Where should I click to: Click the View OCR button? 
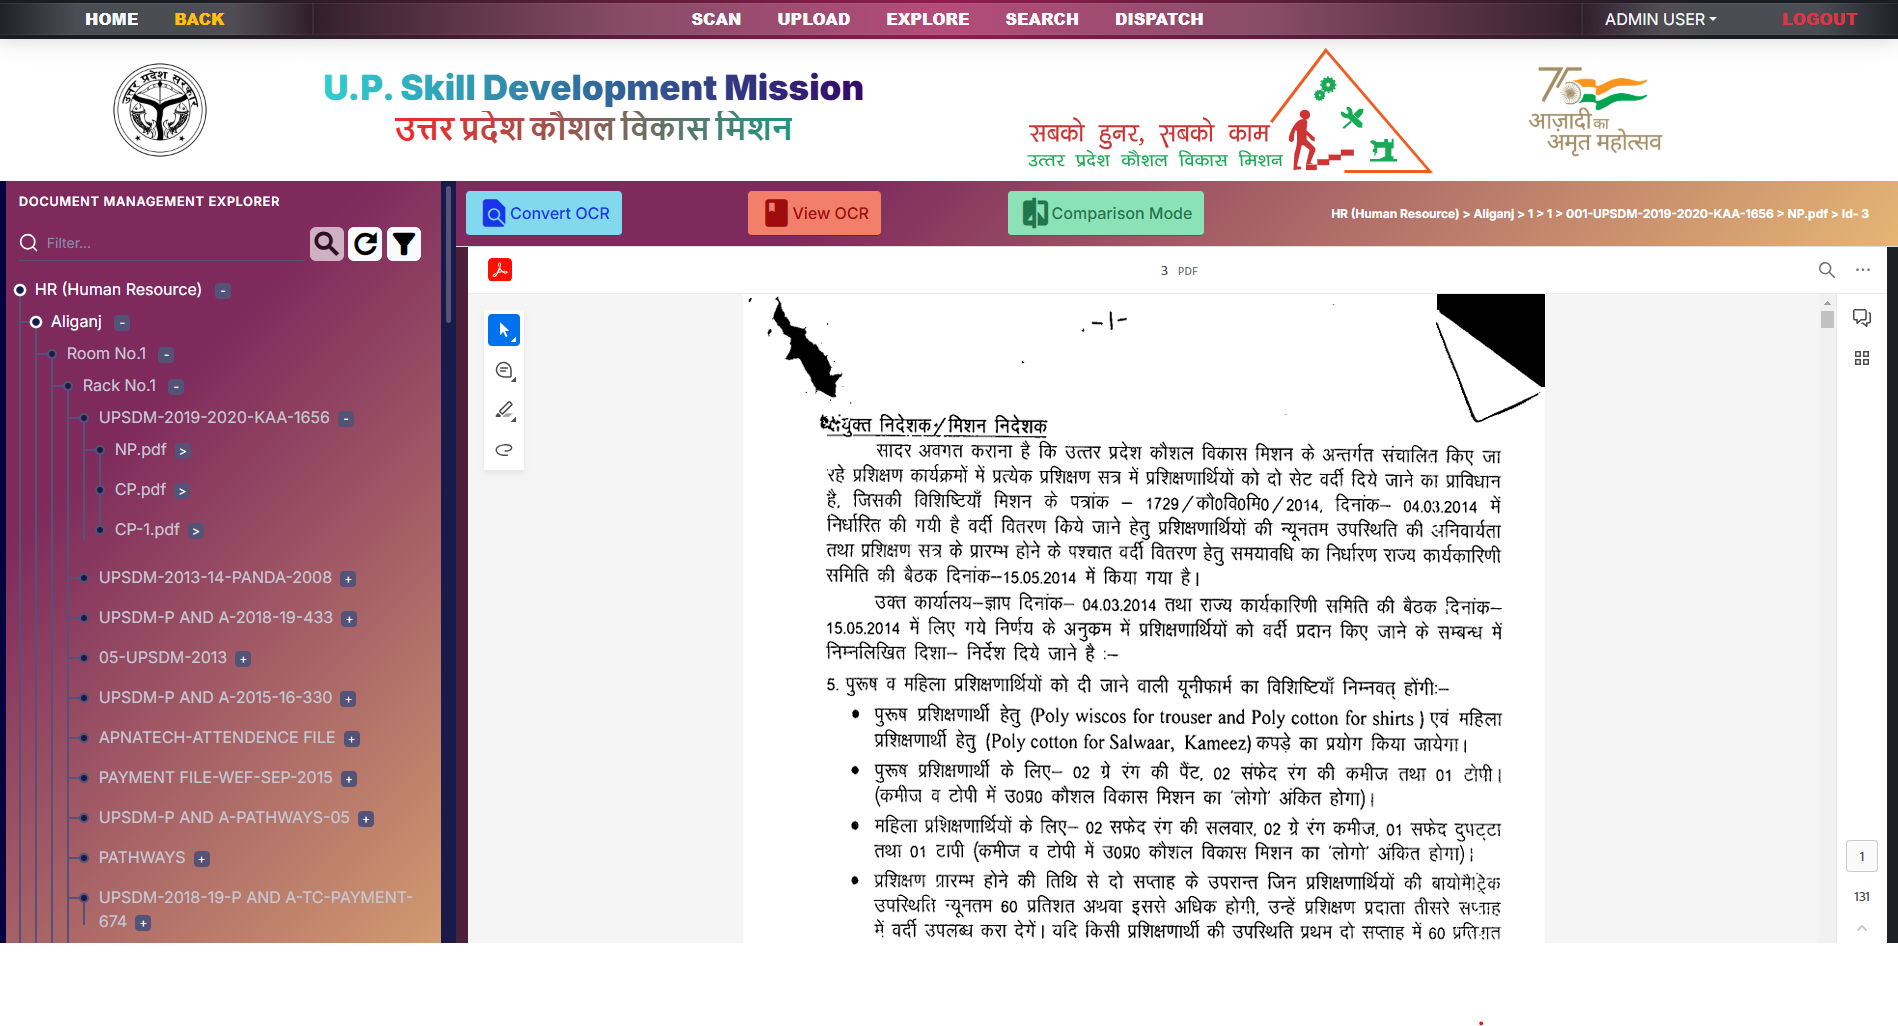click(x=814, y=213)
